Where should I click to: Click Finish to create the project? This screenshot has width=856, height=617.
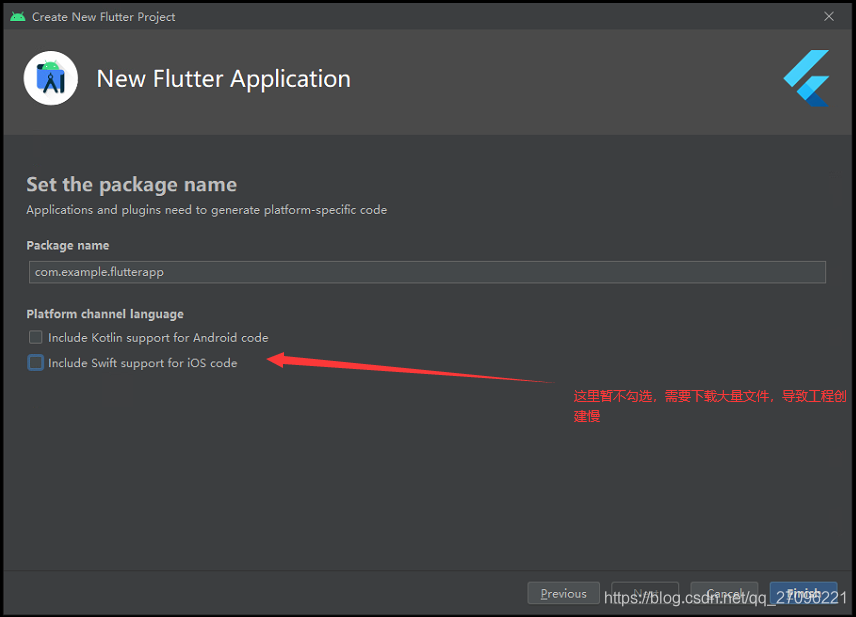803,593
